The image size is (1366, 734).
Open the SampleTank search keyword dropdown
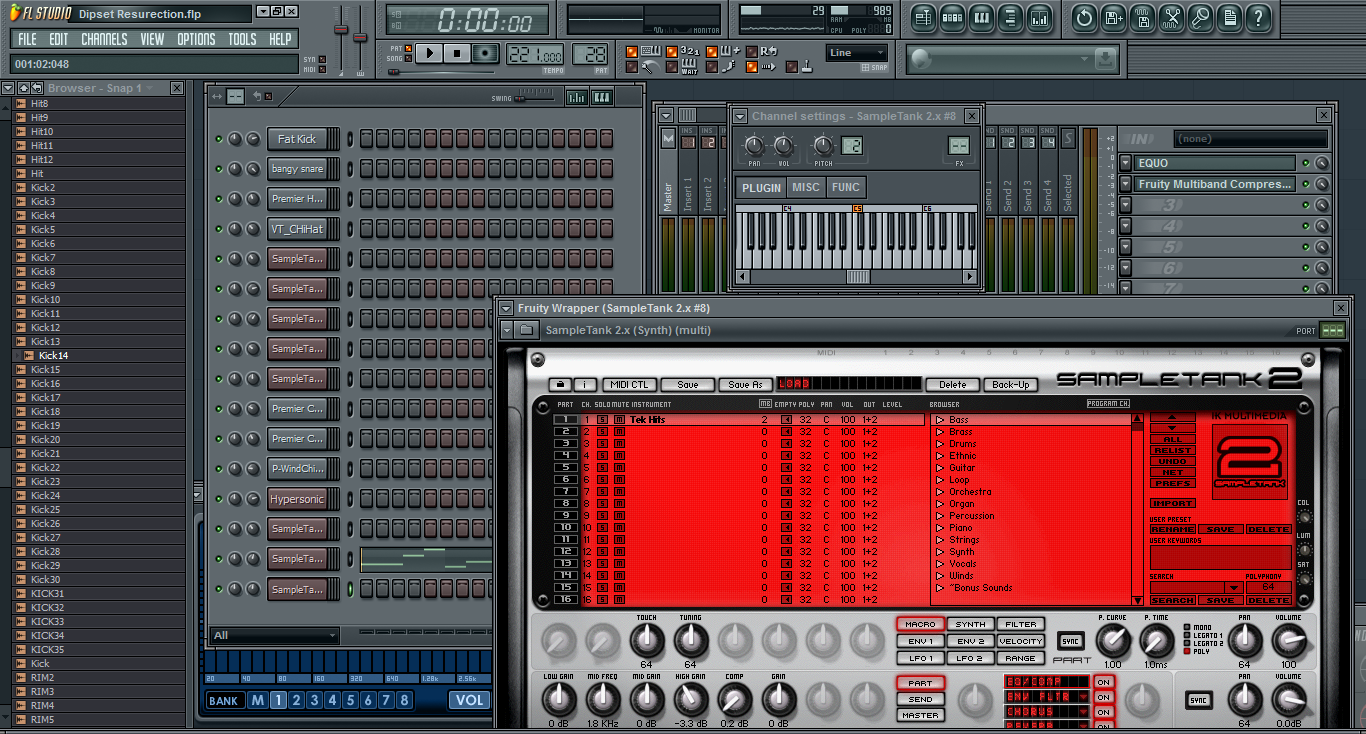[x=1233, y=588]
